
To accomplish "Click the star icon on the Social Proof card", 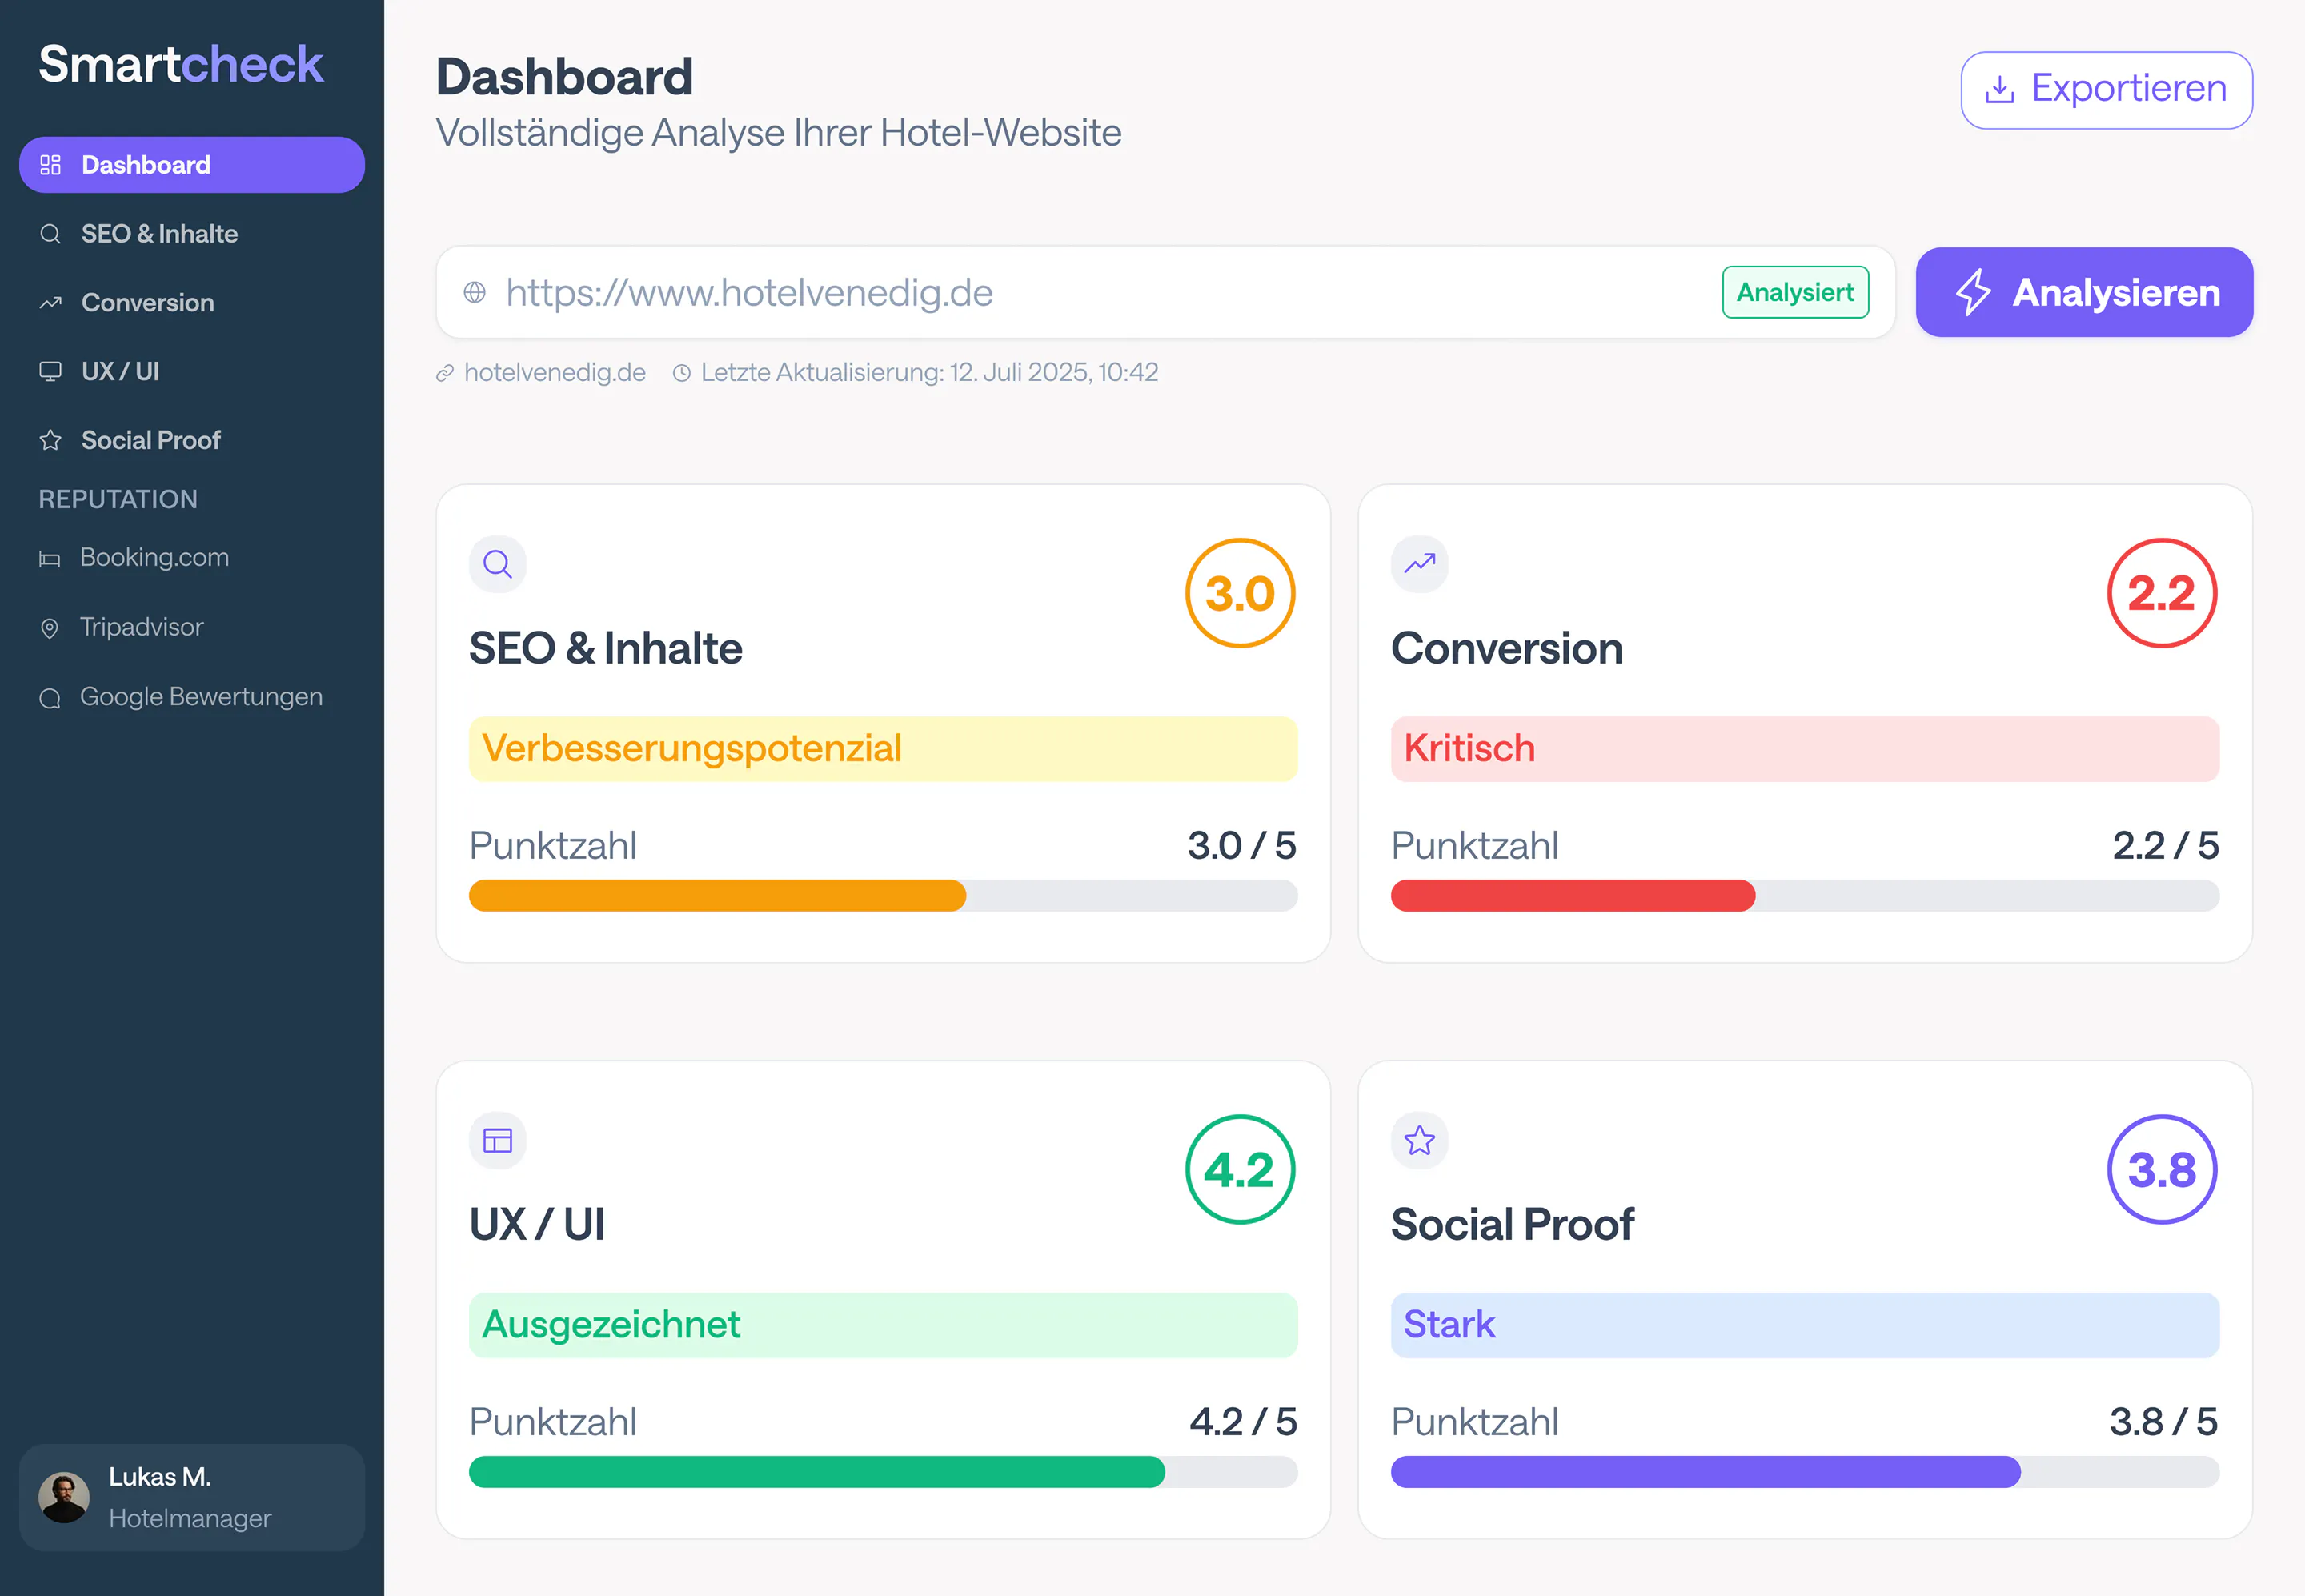I will pos(1420,1140).
